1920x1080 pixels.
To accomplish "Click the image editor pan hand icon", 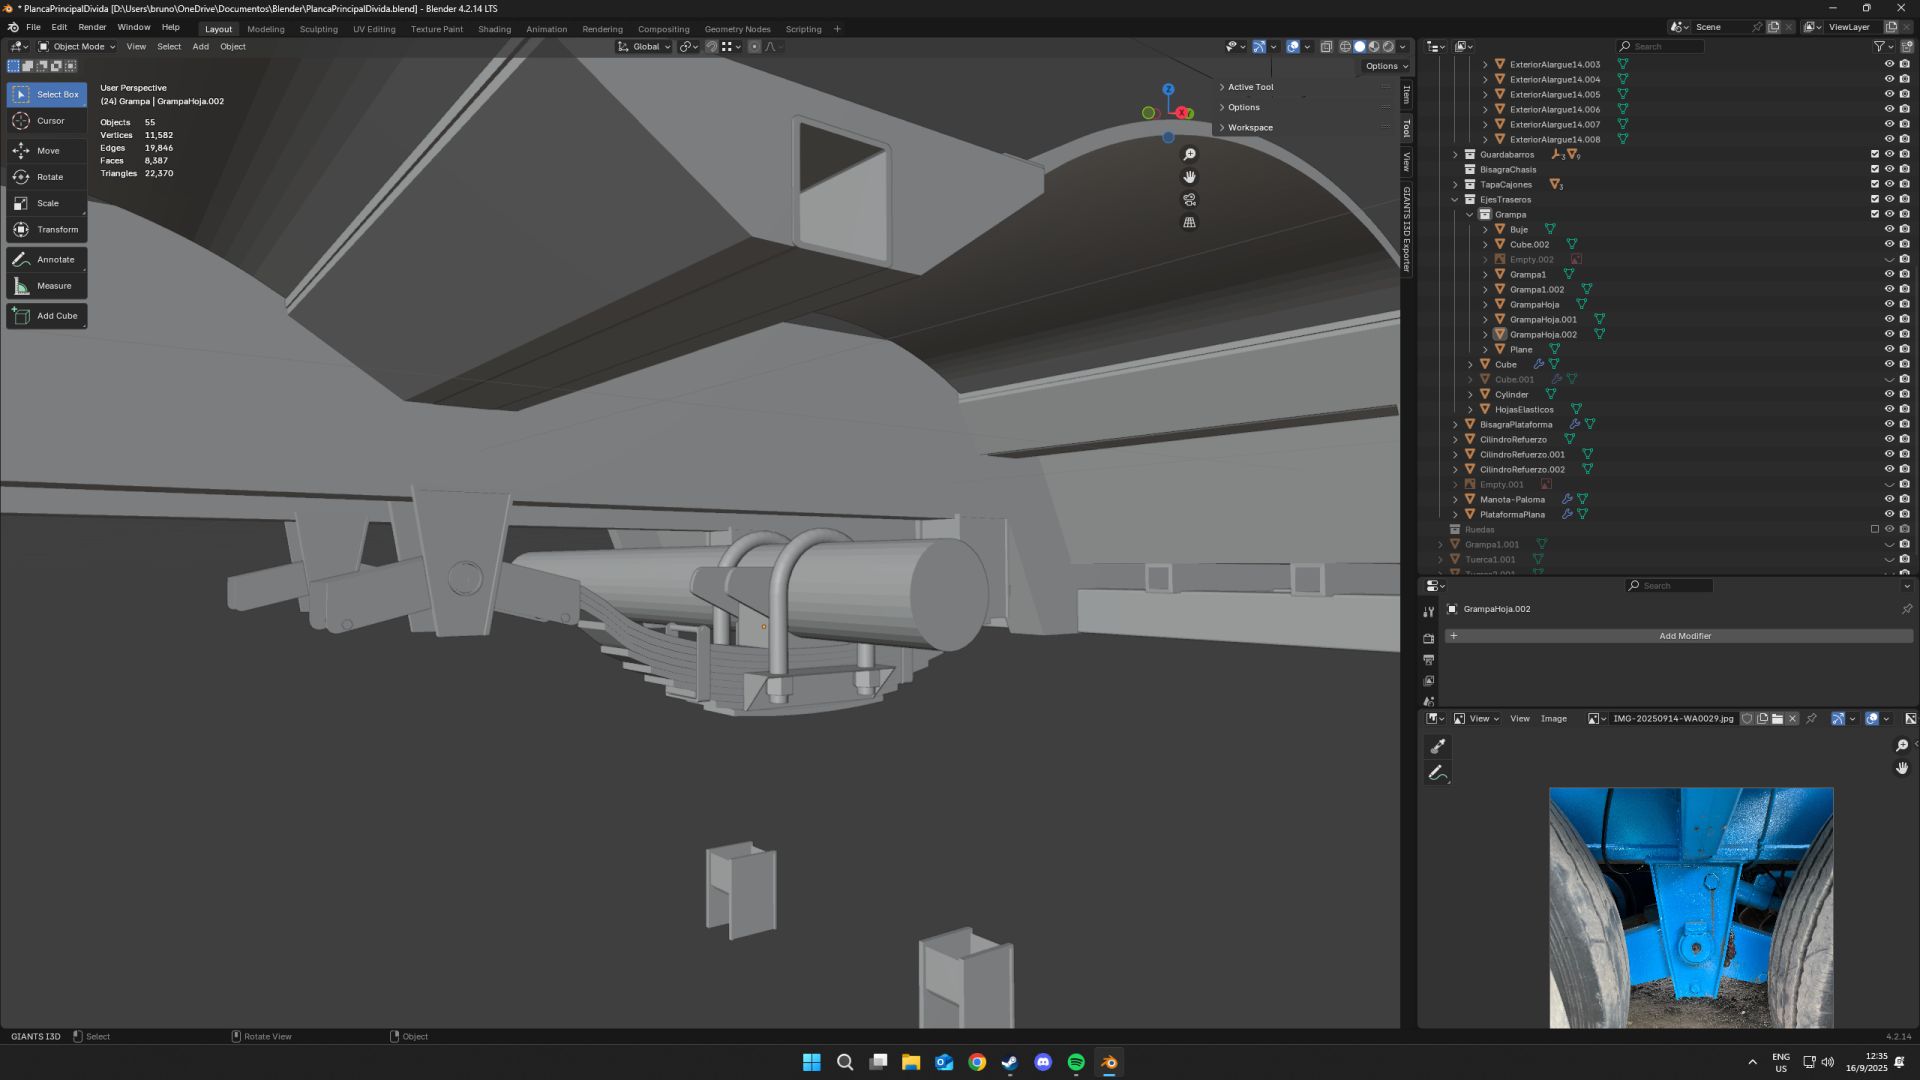I will click(1902, 768).
